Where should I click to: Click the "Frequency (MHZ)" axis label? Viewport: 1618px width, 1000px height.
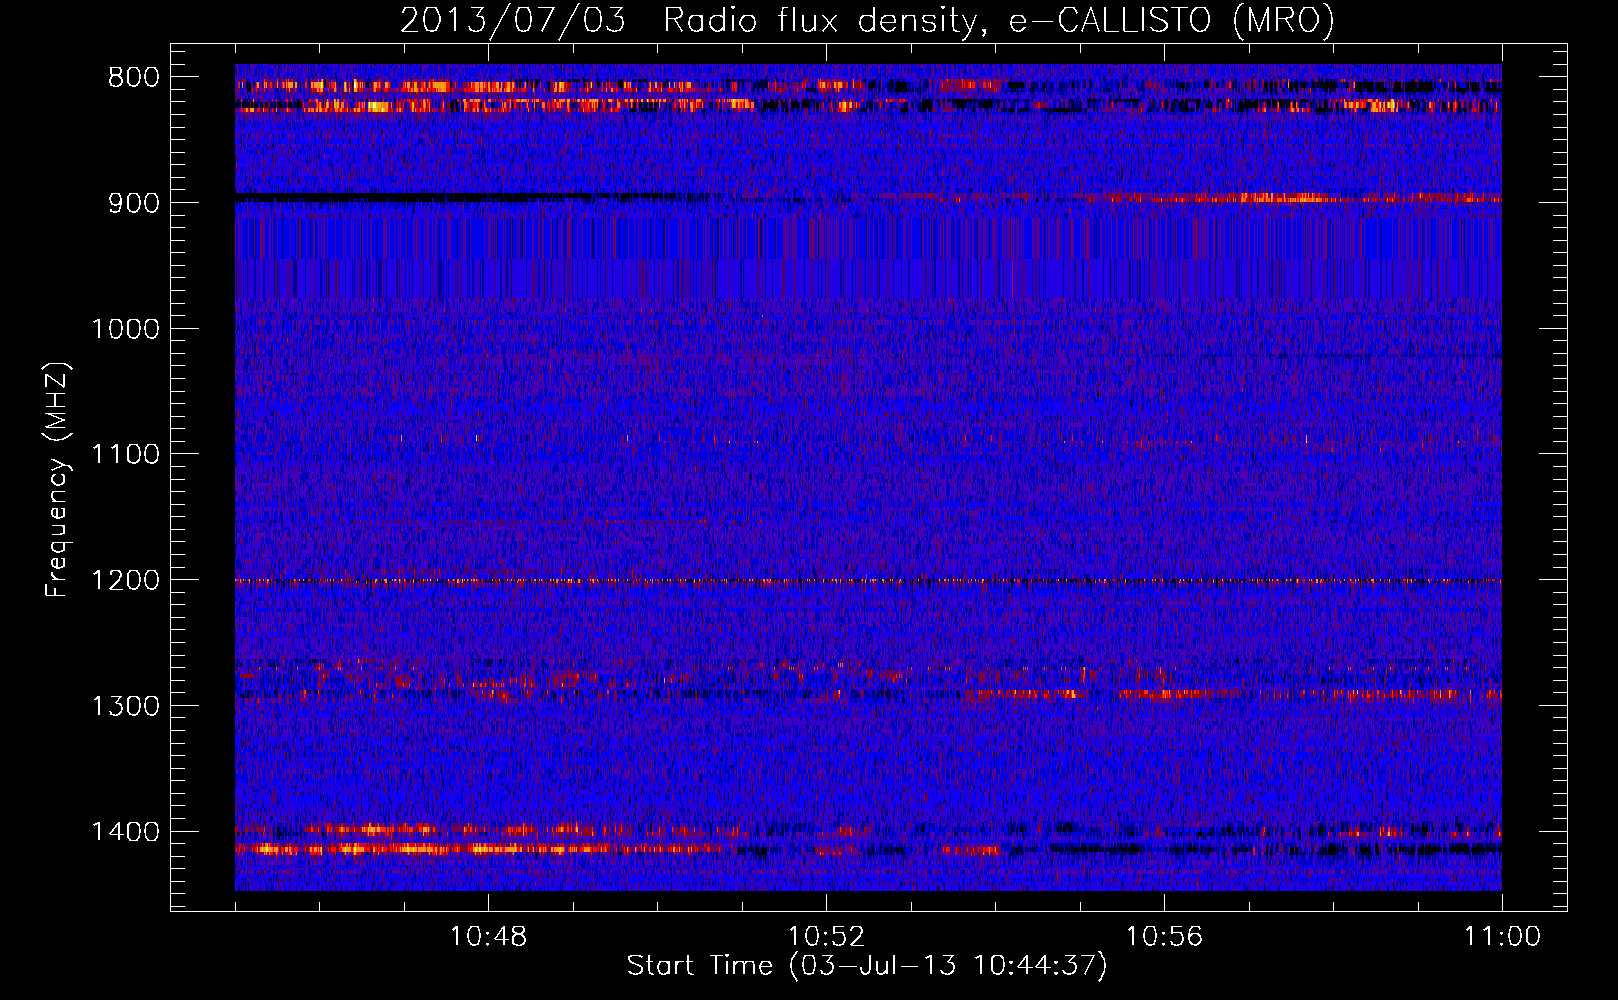tap(57, 480)
